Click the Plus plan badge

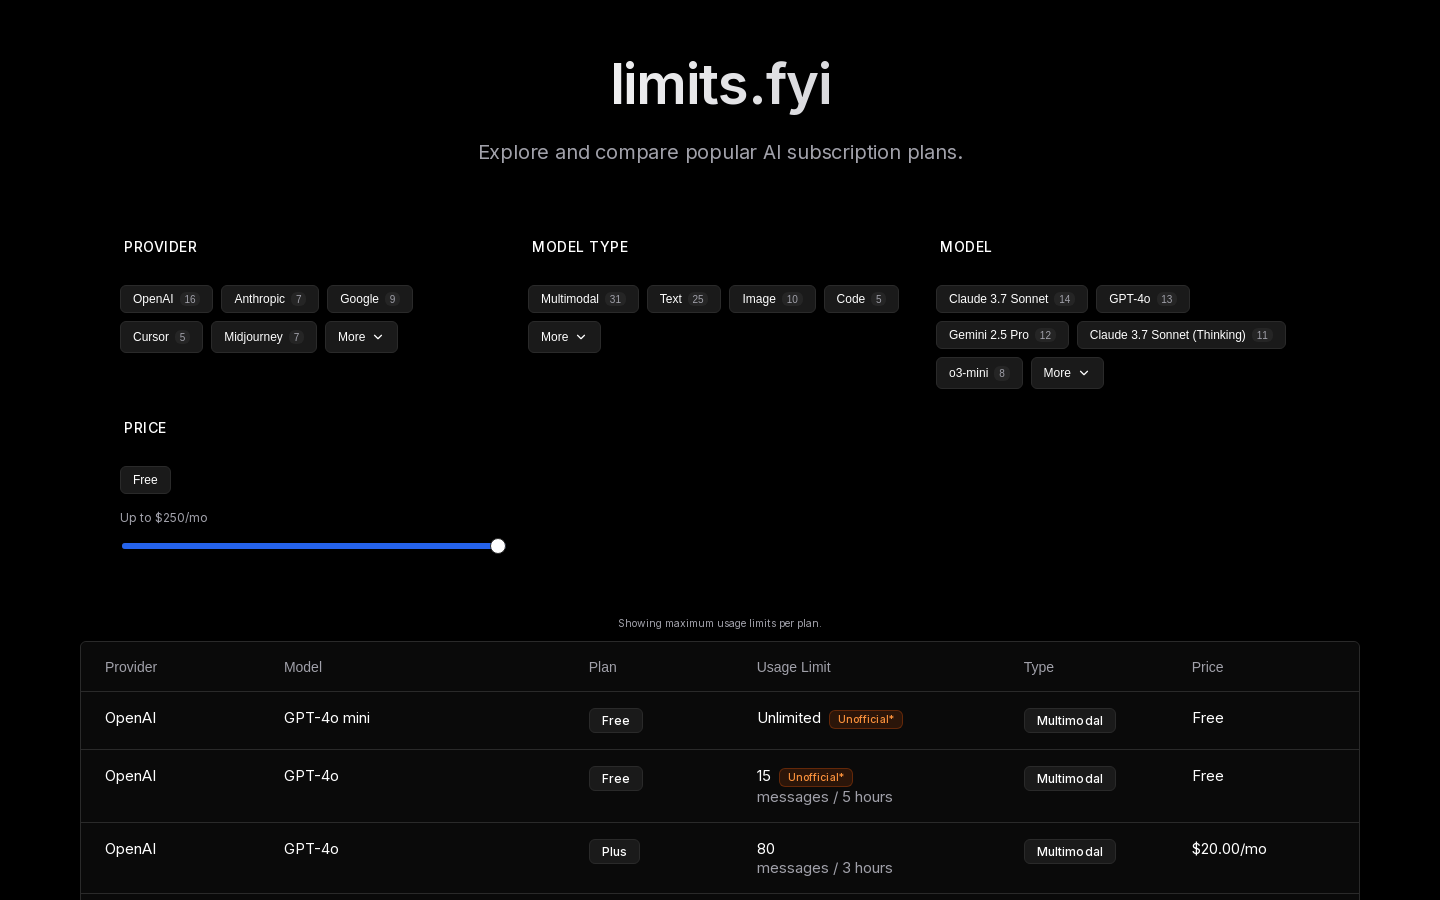(x=614, y=852)
